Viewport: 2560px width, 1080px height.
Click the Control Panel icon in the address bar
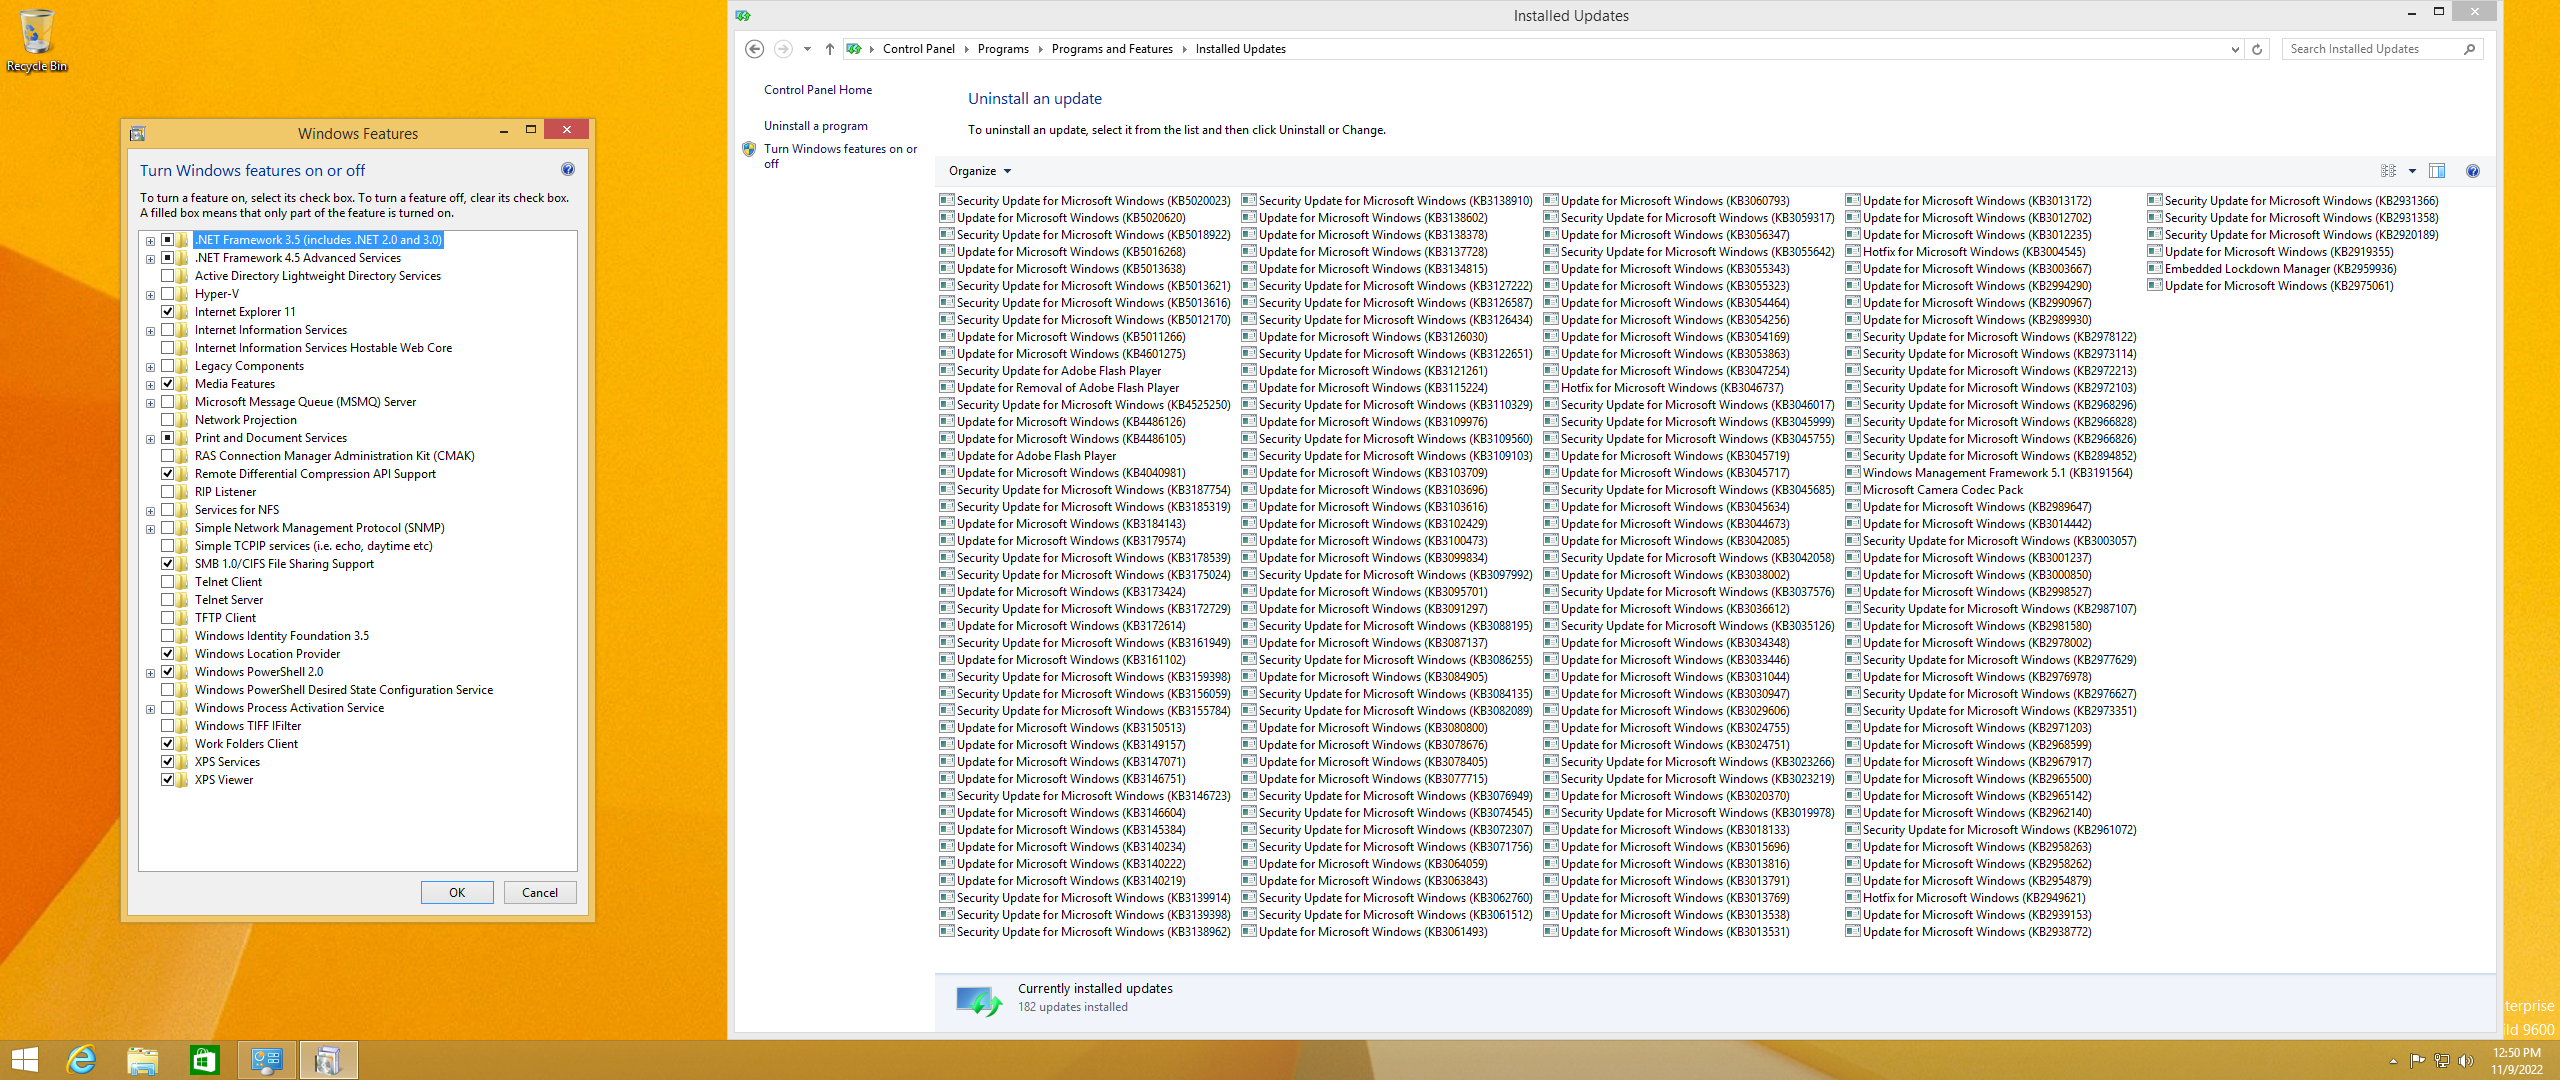point(853,49)
